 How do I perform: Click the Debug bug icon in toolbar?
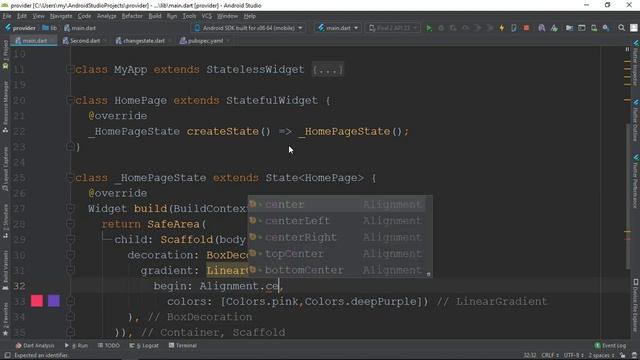pos(441,28)
